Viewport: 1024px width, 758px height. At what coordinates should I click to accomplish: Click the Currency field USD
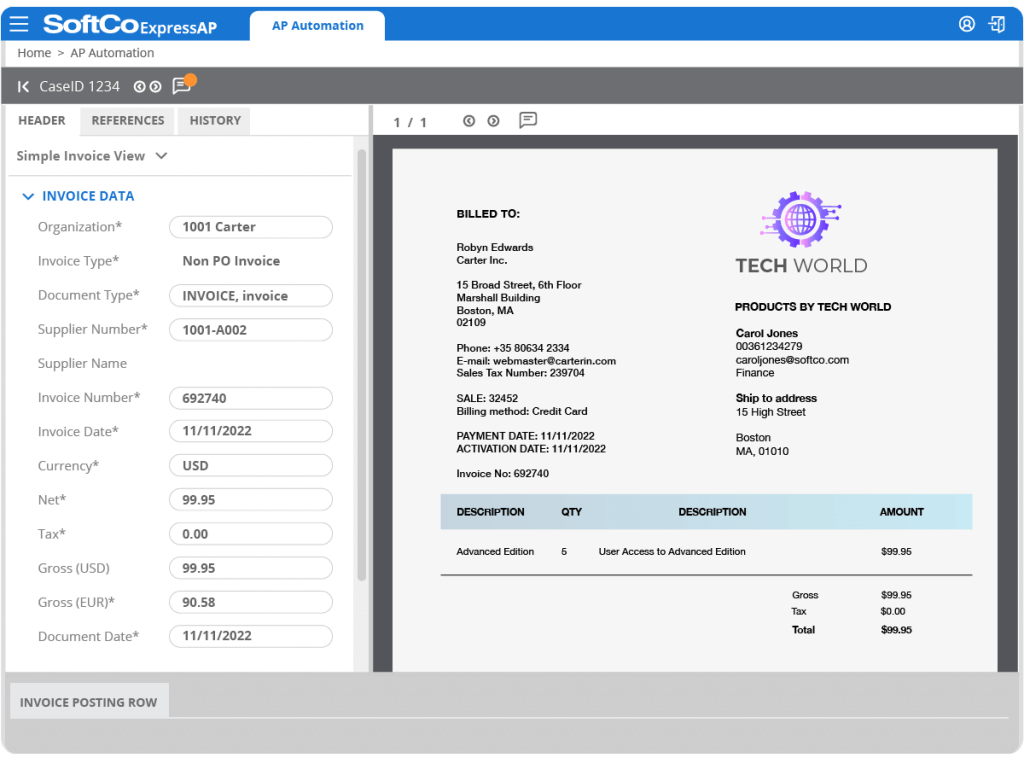[x=251, y=466]
